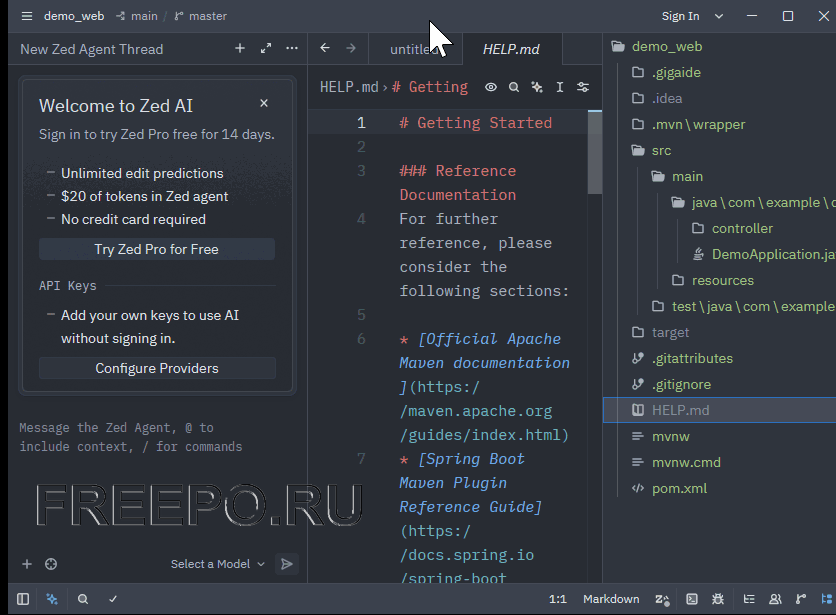Expand the resources folder
The width and height of the screenshot is (836, 615).
[x=720, y=280]
